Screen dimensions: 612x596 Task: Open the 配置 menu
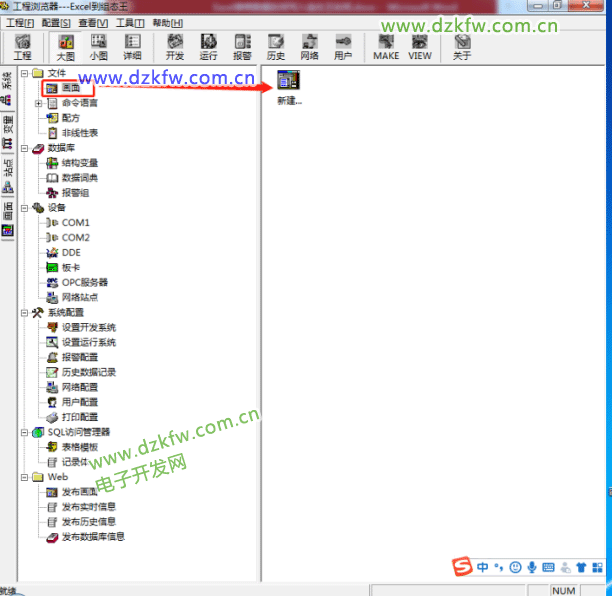point(56,23)
